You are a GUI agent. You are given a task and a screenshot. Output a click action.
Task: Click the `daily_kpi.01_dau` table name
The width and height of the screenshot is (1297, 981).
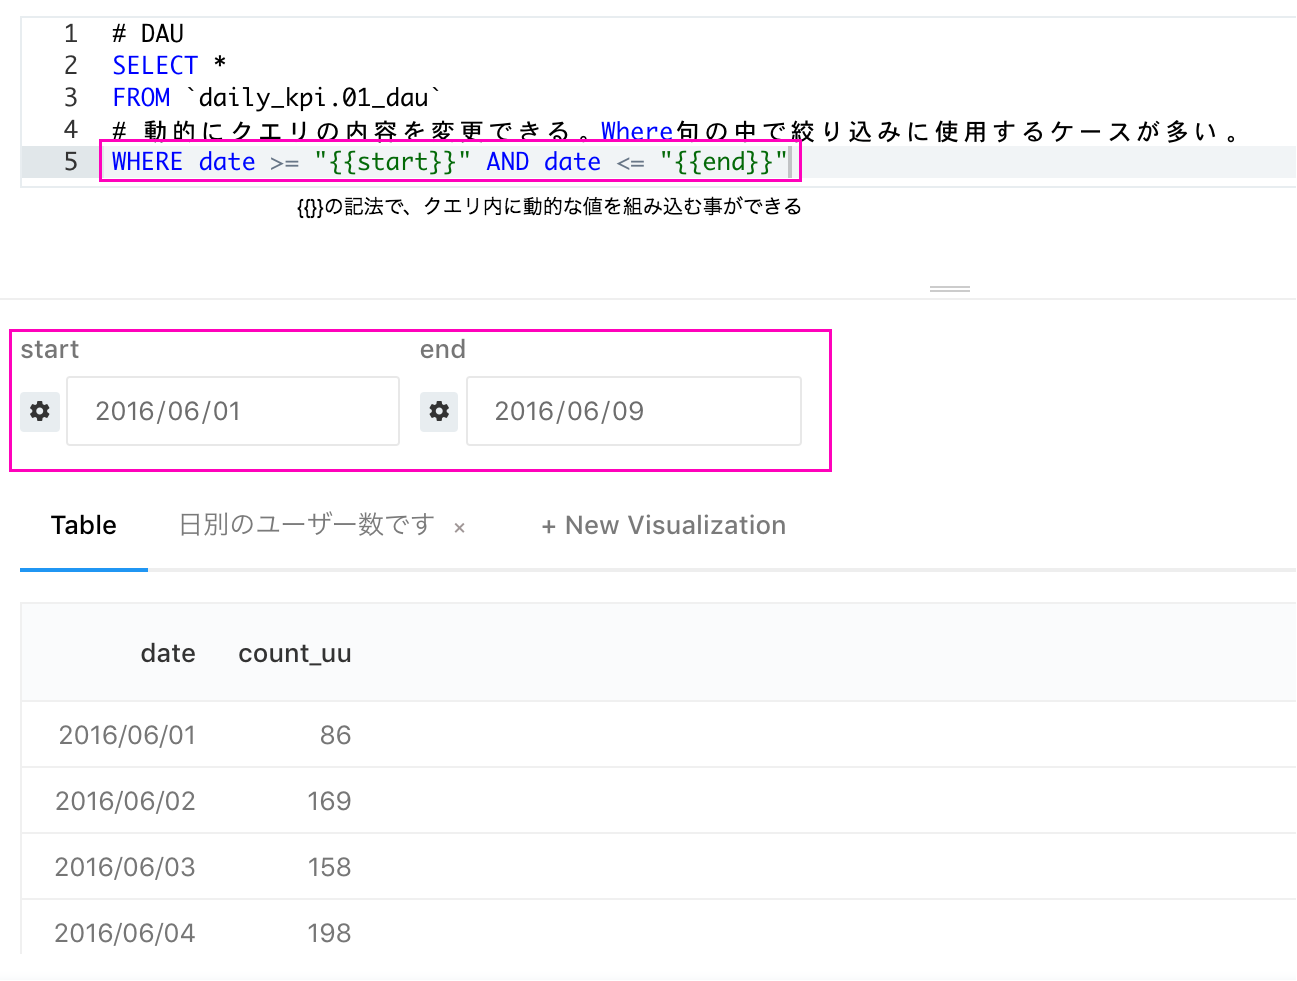pyautogui.click(x=314, y=98)
